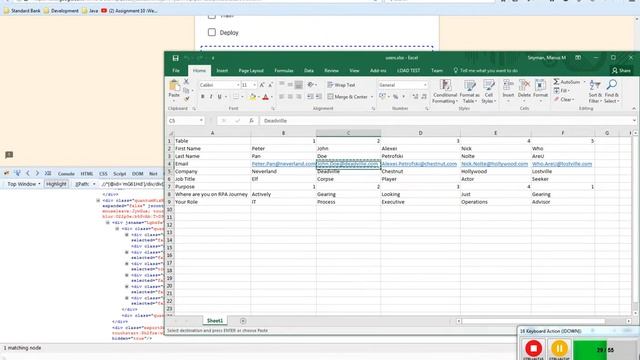Click the Insert Function fx icon
The height and width of the screenshot is (360, 640).
[251, 120]
